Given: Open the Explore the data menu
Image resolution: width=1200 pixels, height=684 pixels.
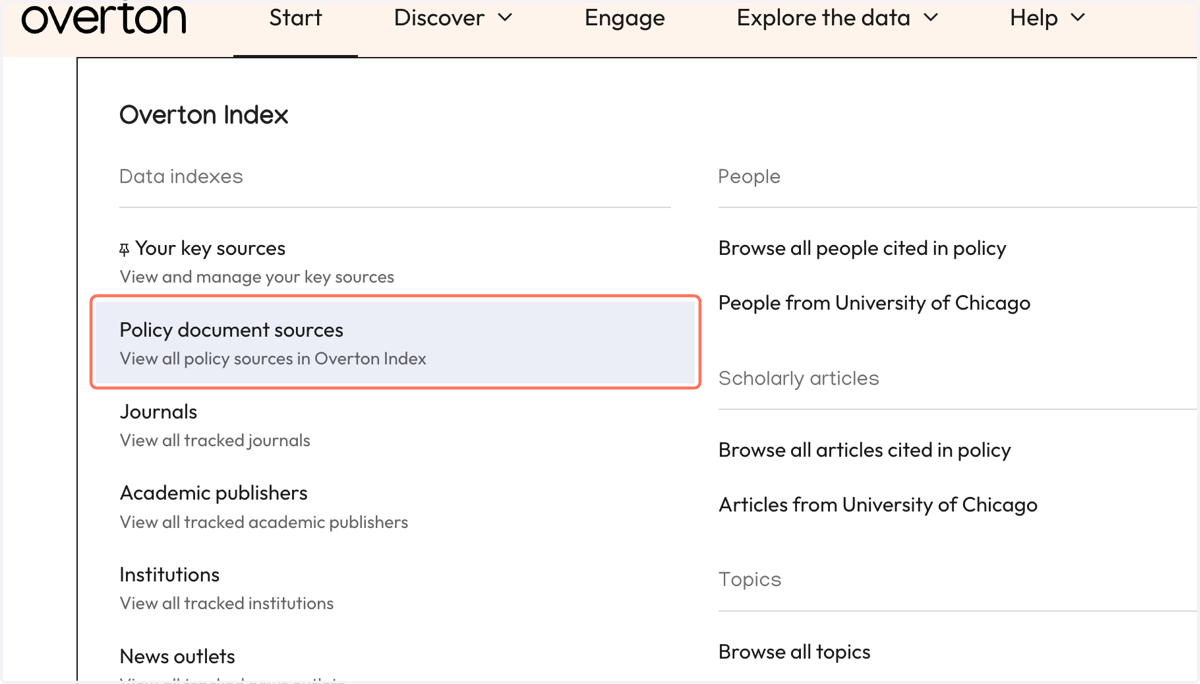Looking at the screenshot, I should click(838, 18).
